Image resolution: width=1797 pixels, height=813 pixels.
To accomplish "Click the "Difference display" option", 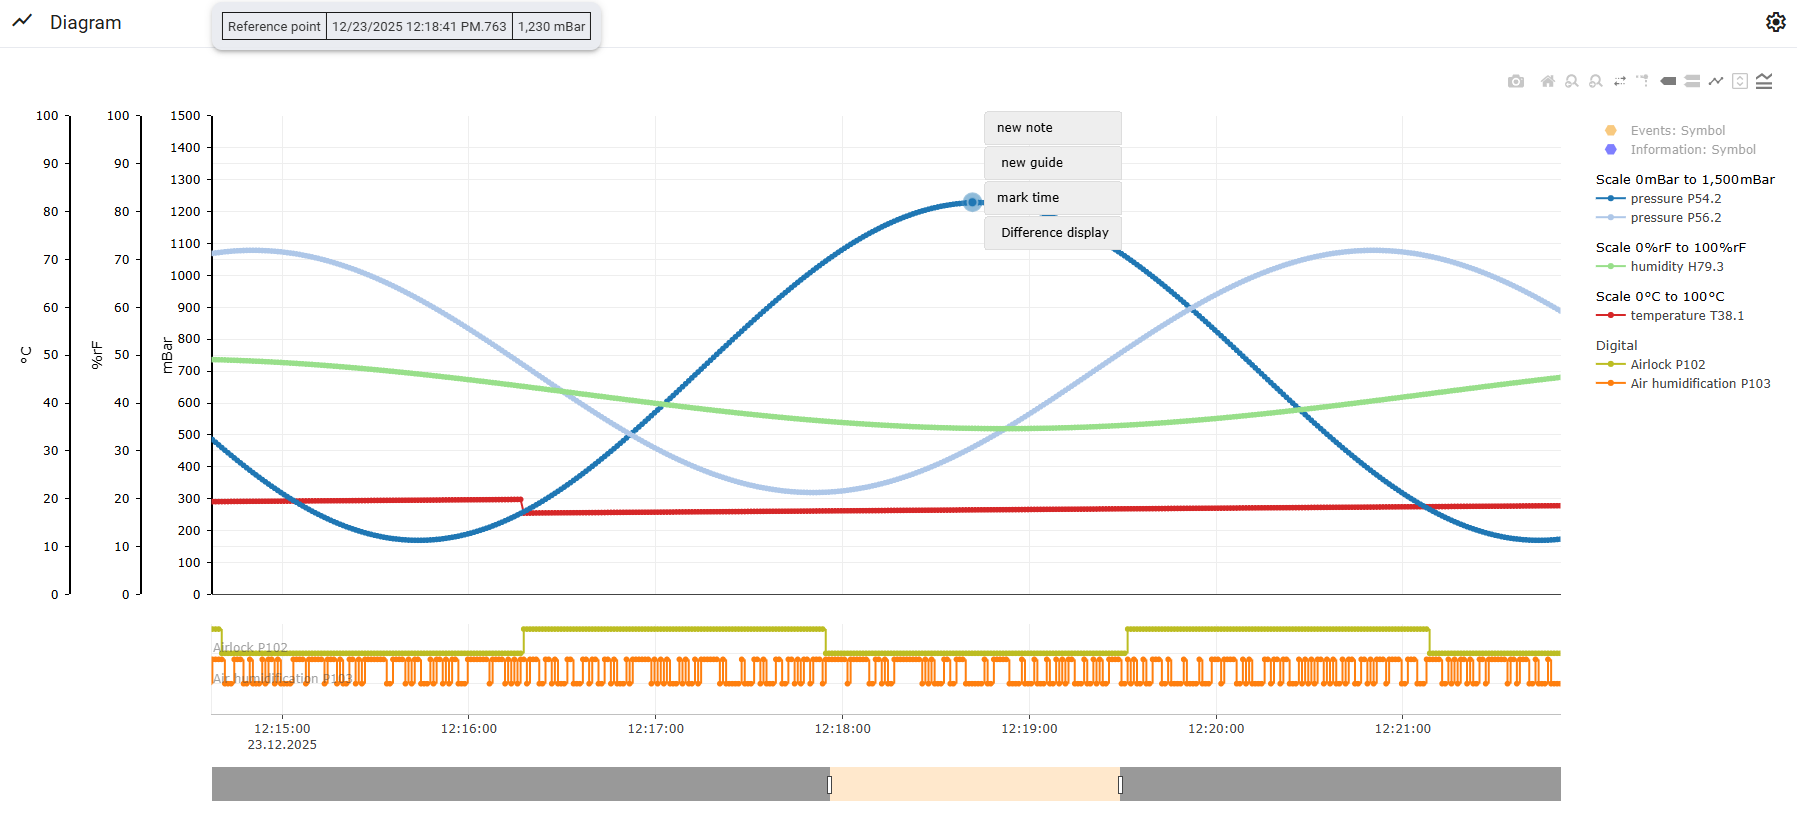I will [1054, 233].
